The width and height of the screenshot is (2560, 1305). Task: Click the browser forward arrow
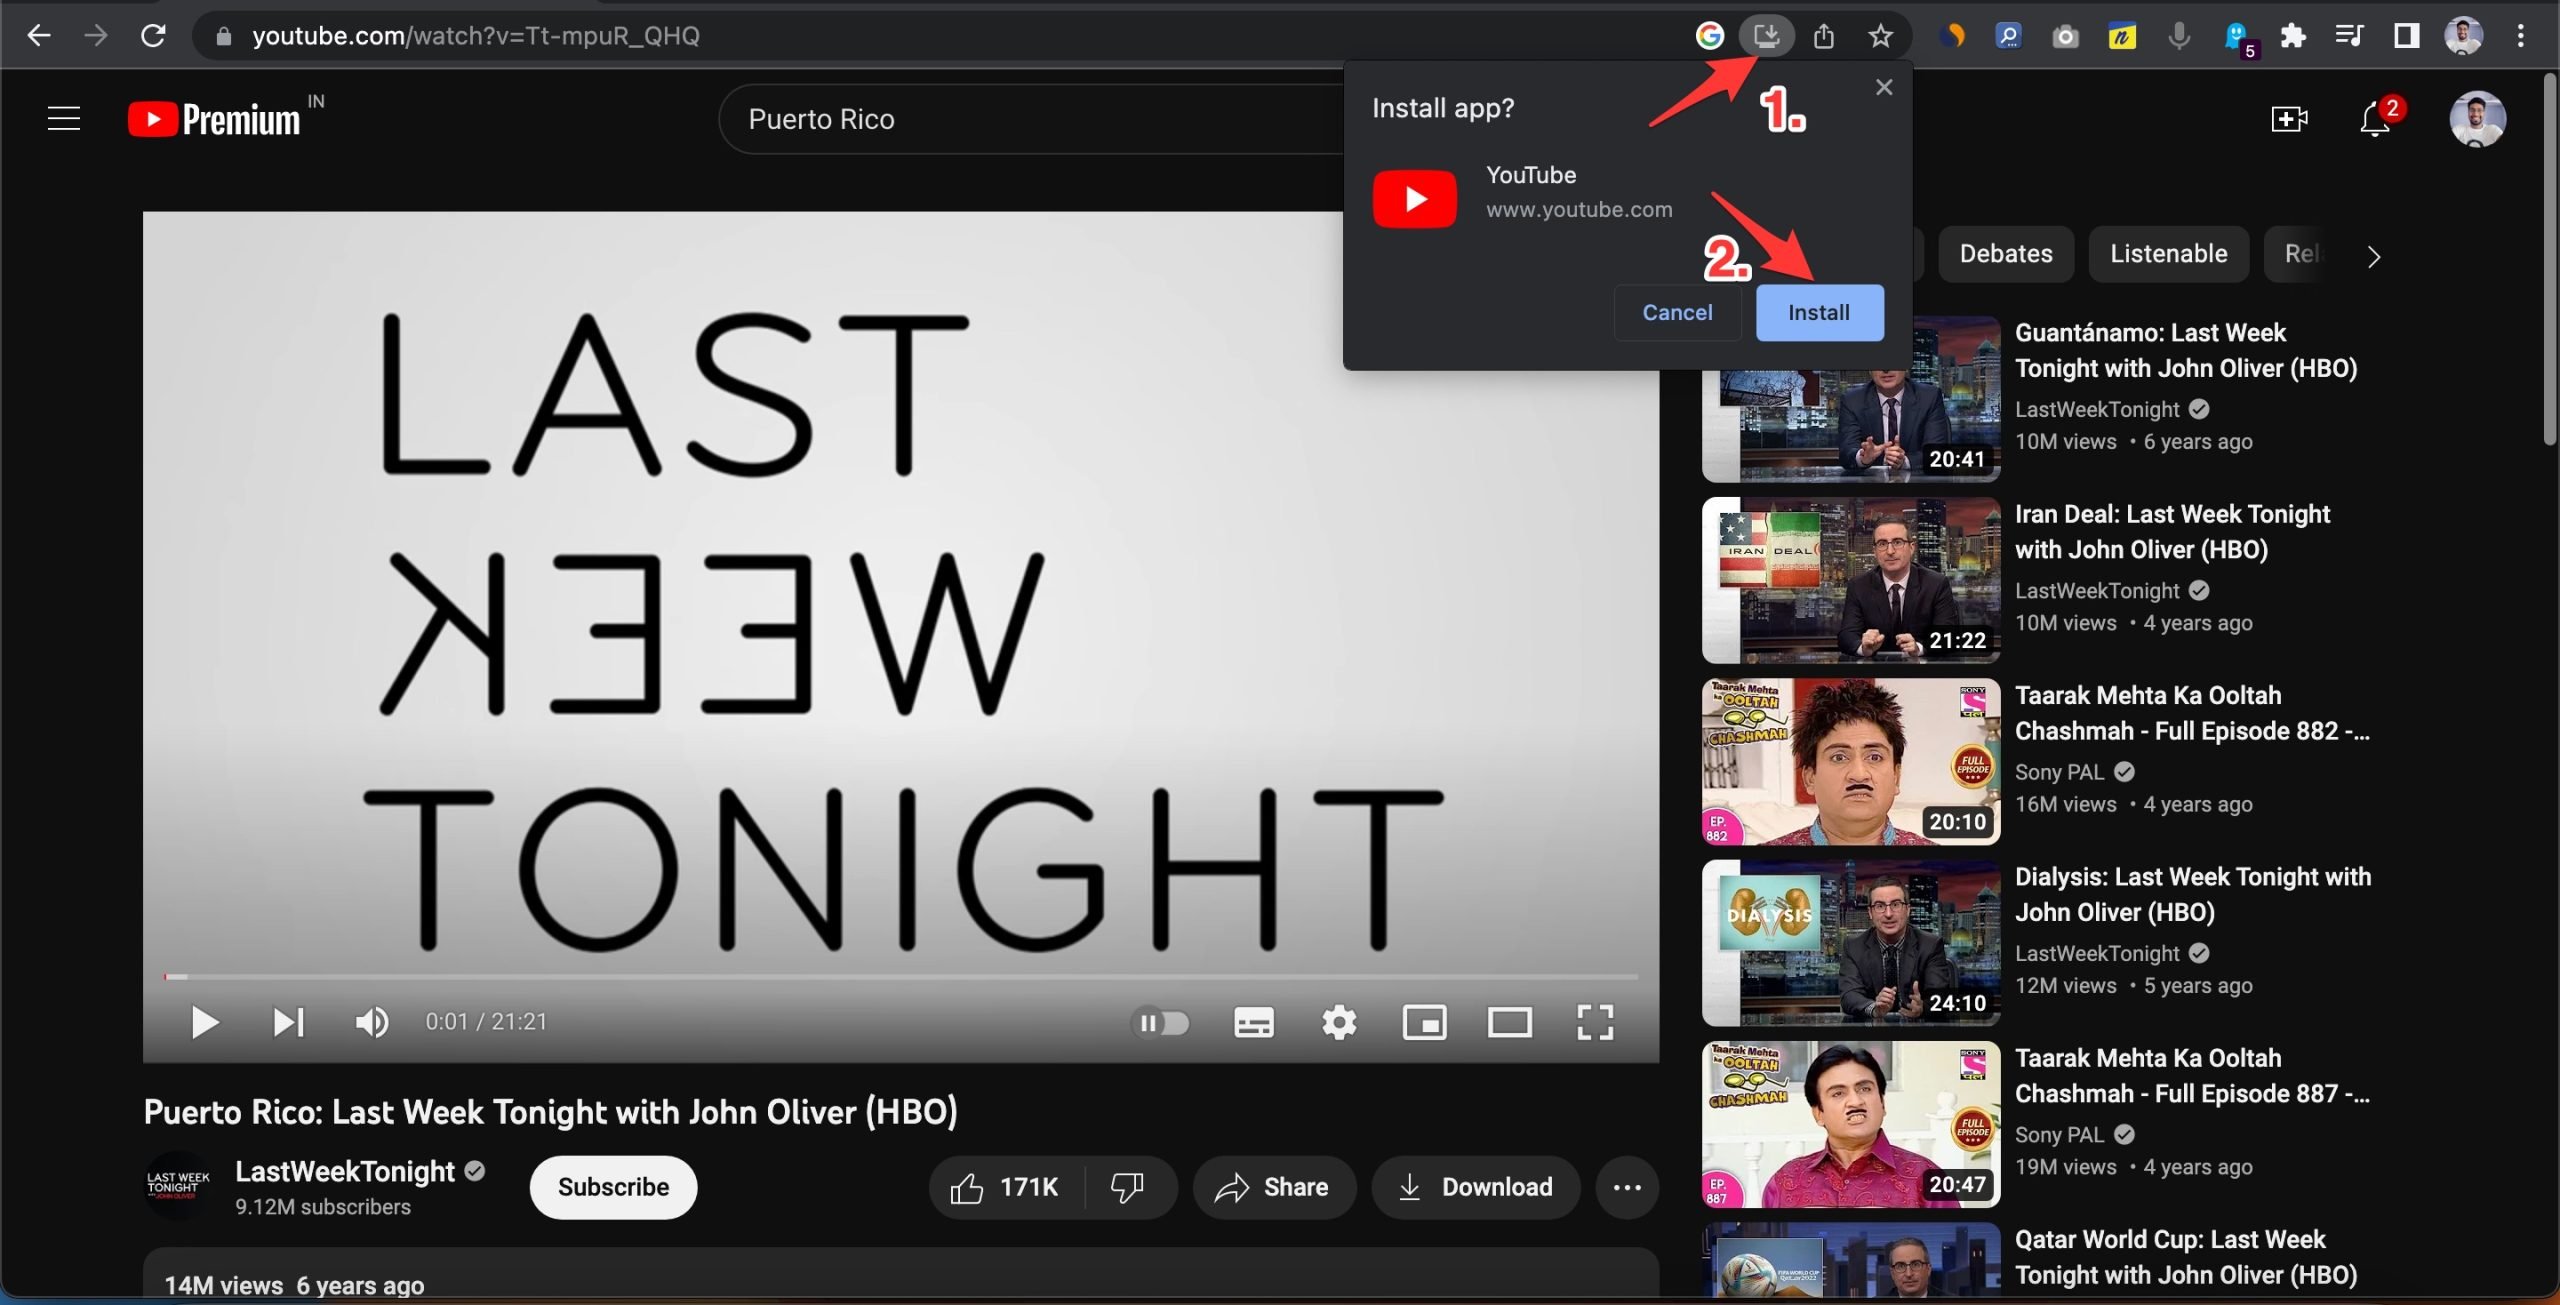point(96,36)
